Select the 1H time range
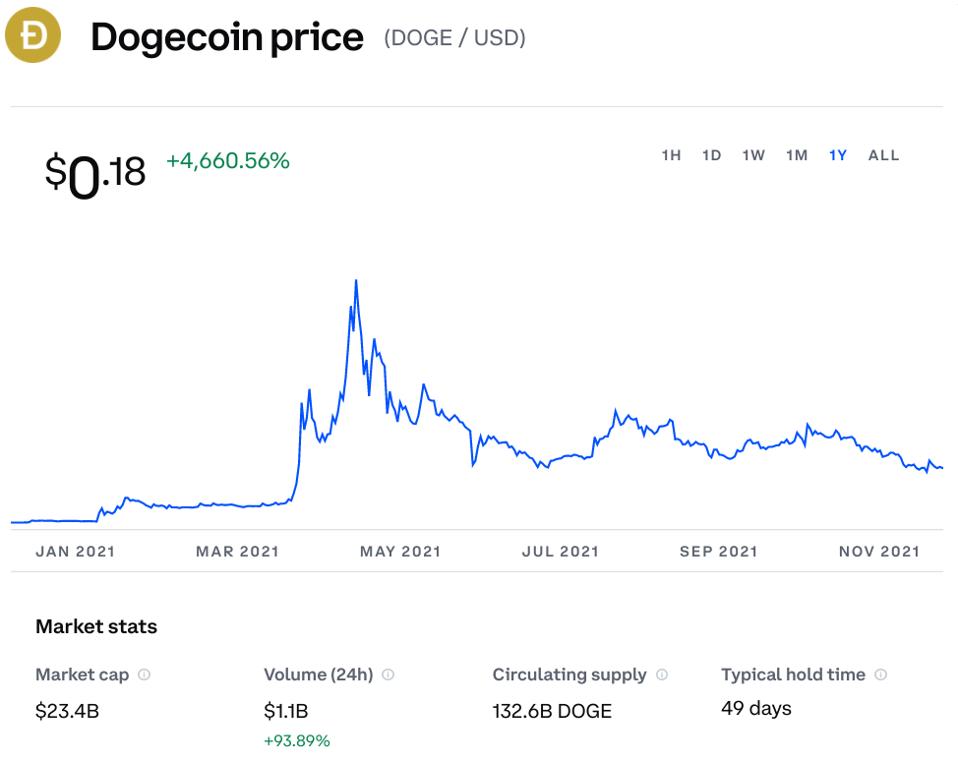Viewport: 958px width, 763px height. [x=671, y=155]
